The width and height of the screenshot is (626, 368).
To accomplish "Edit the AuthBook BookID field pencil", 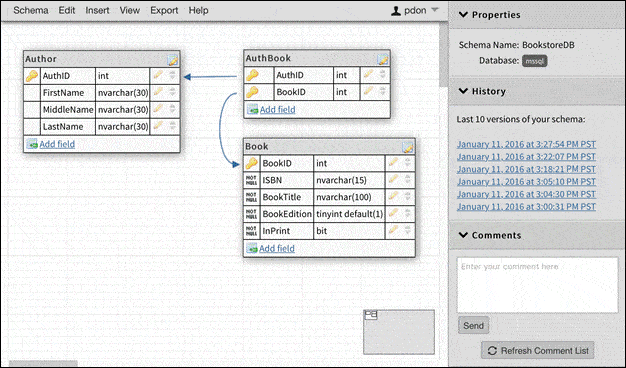I will [x=368, y=91].
